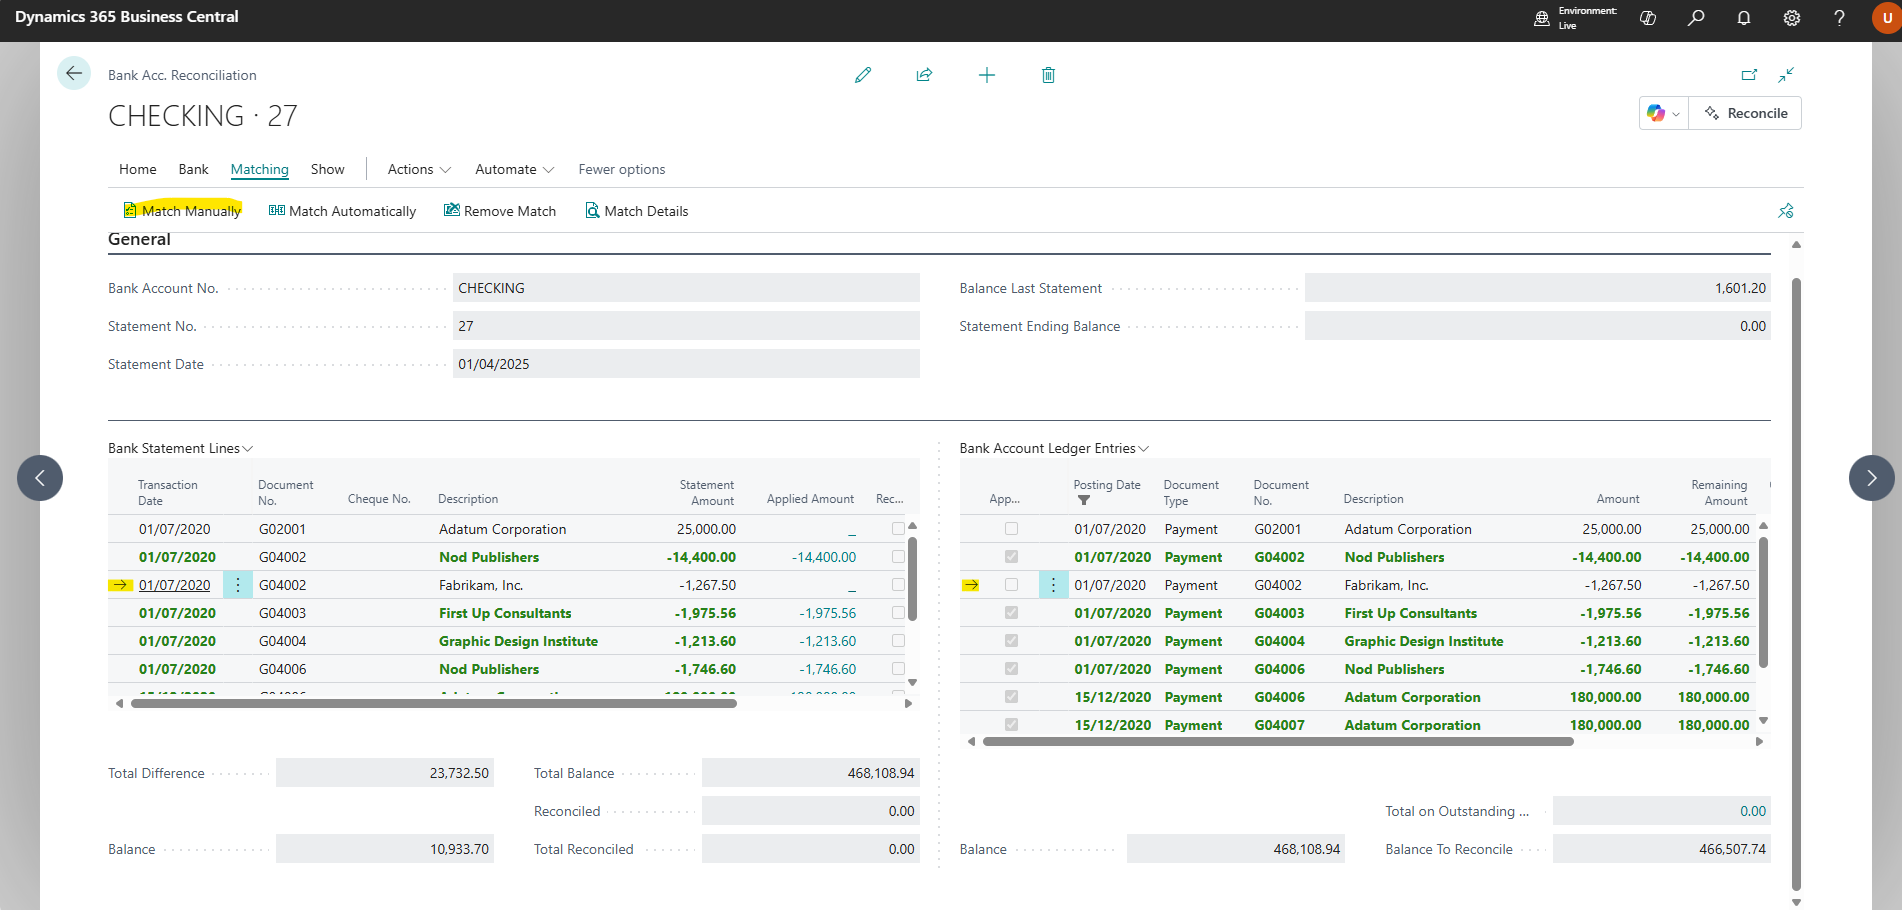This screenshot has height=910, width=1902.
Task: Open the search magnifier in the top bar
Action: click(x=1696, y=18)
